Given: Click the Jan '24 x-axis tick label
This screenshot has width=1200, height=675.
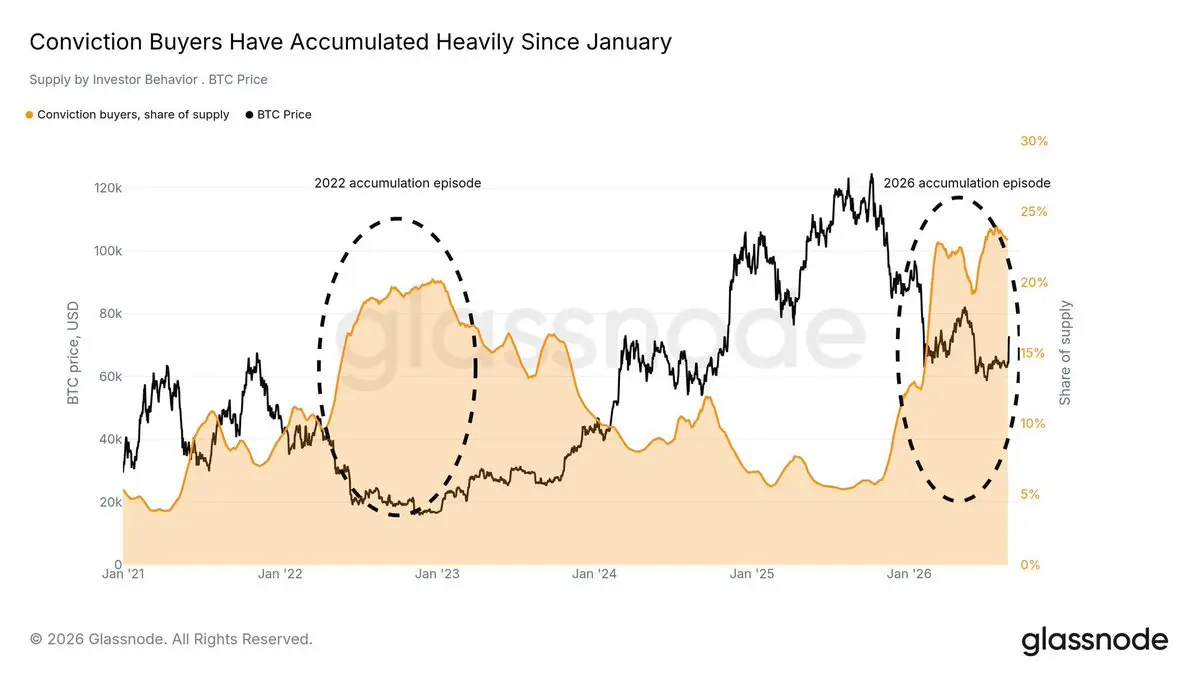Looking at the screenshot, I should (x=594, y=574).
